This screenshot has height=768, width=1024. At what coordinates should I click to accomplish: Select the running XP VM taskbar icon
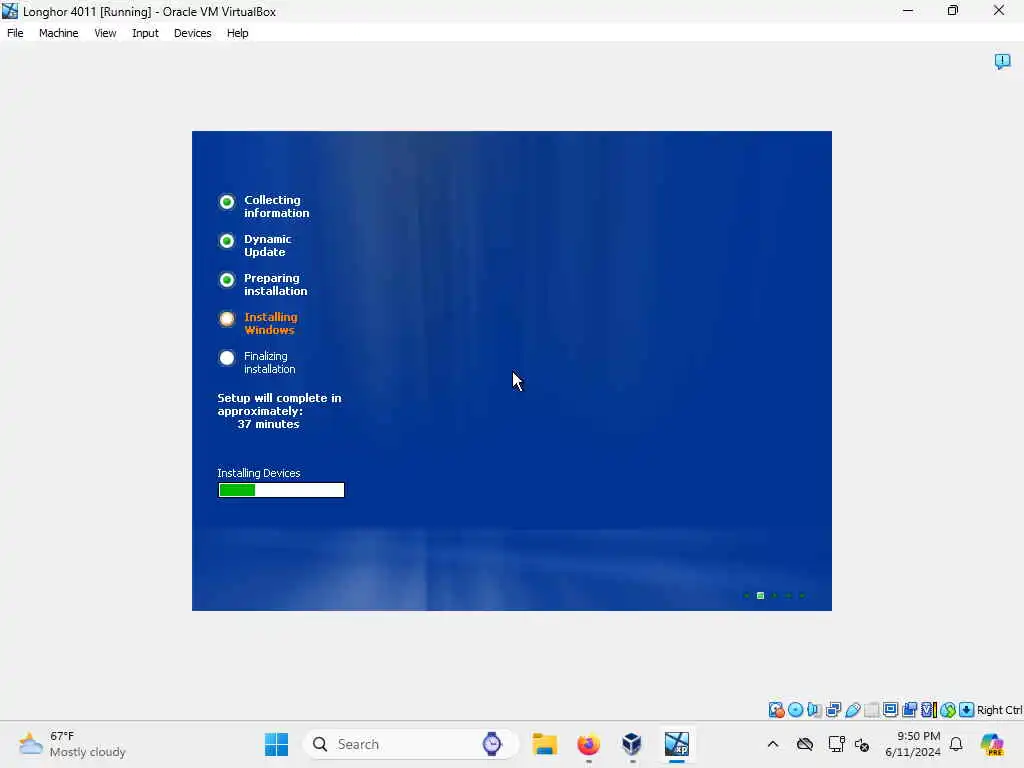pyautogui.click(x=677, y=744)
